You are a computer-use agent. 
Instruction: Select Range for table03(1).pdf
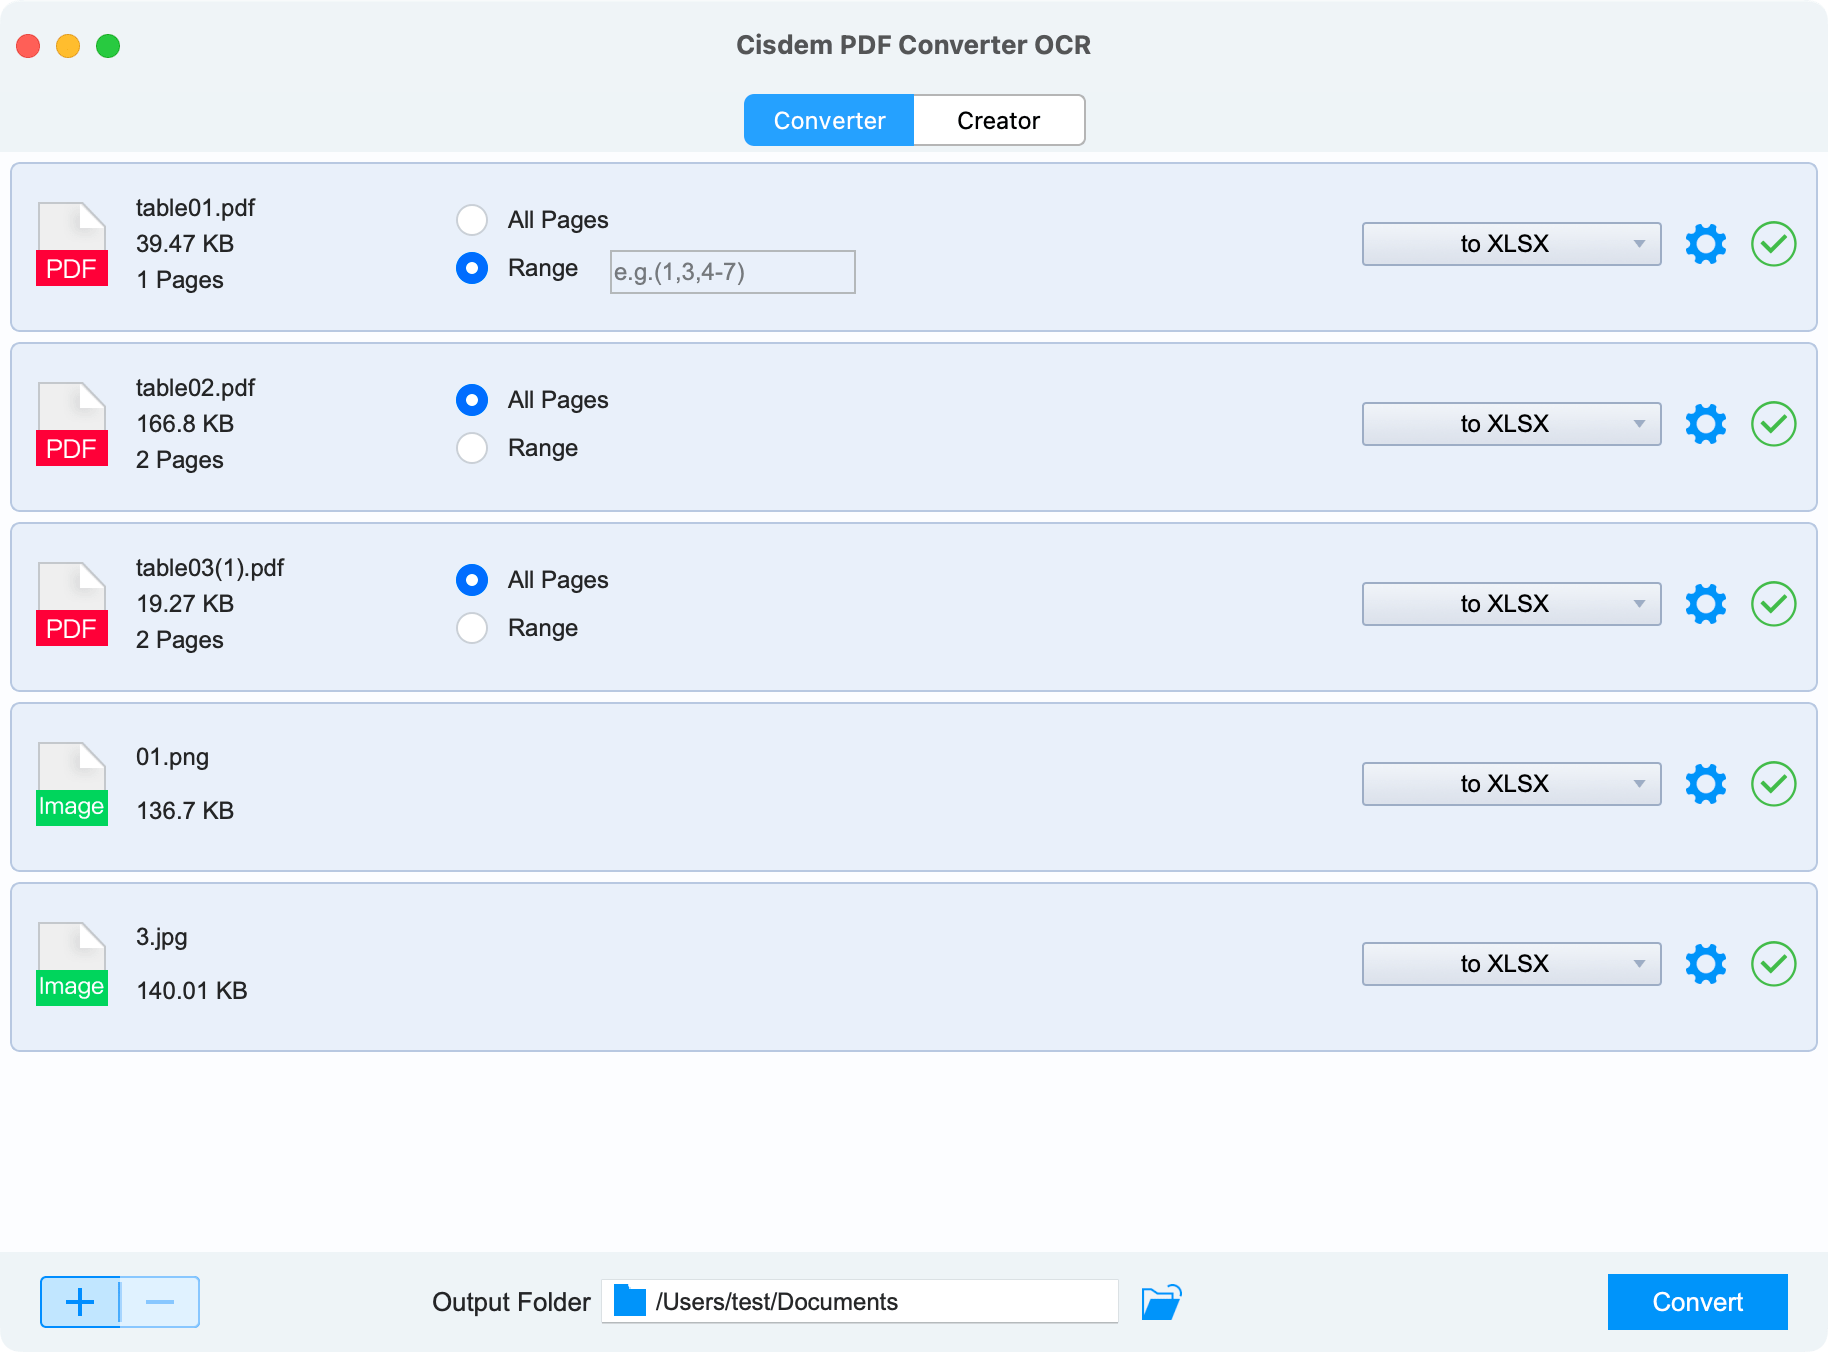pos(471,628)
